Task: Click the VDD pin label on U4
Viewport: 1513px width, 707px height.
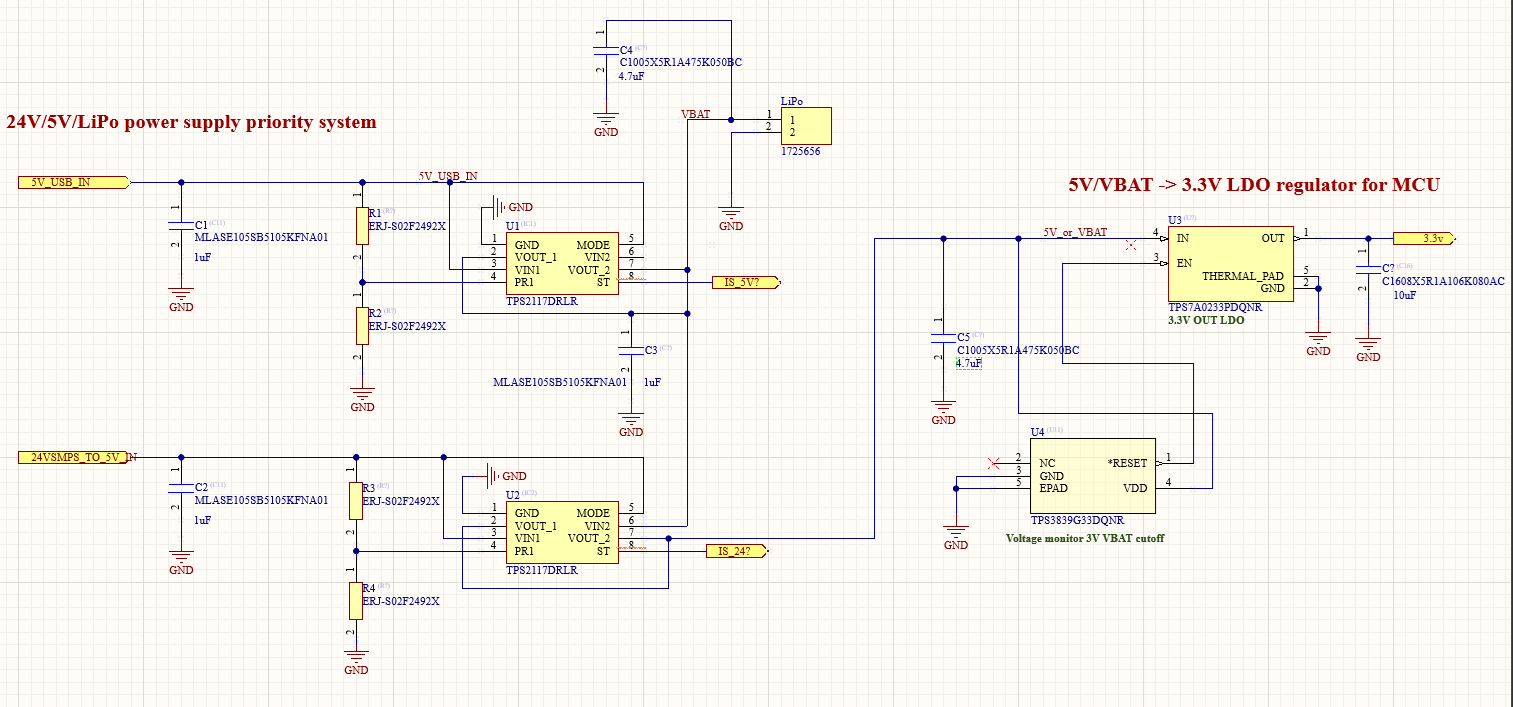Action: coord(1136,488)
